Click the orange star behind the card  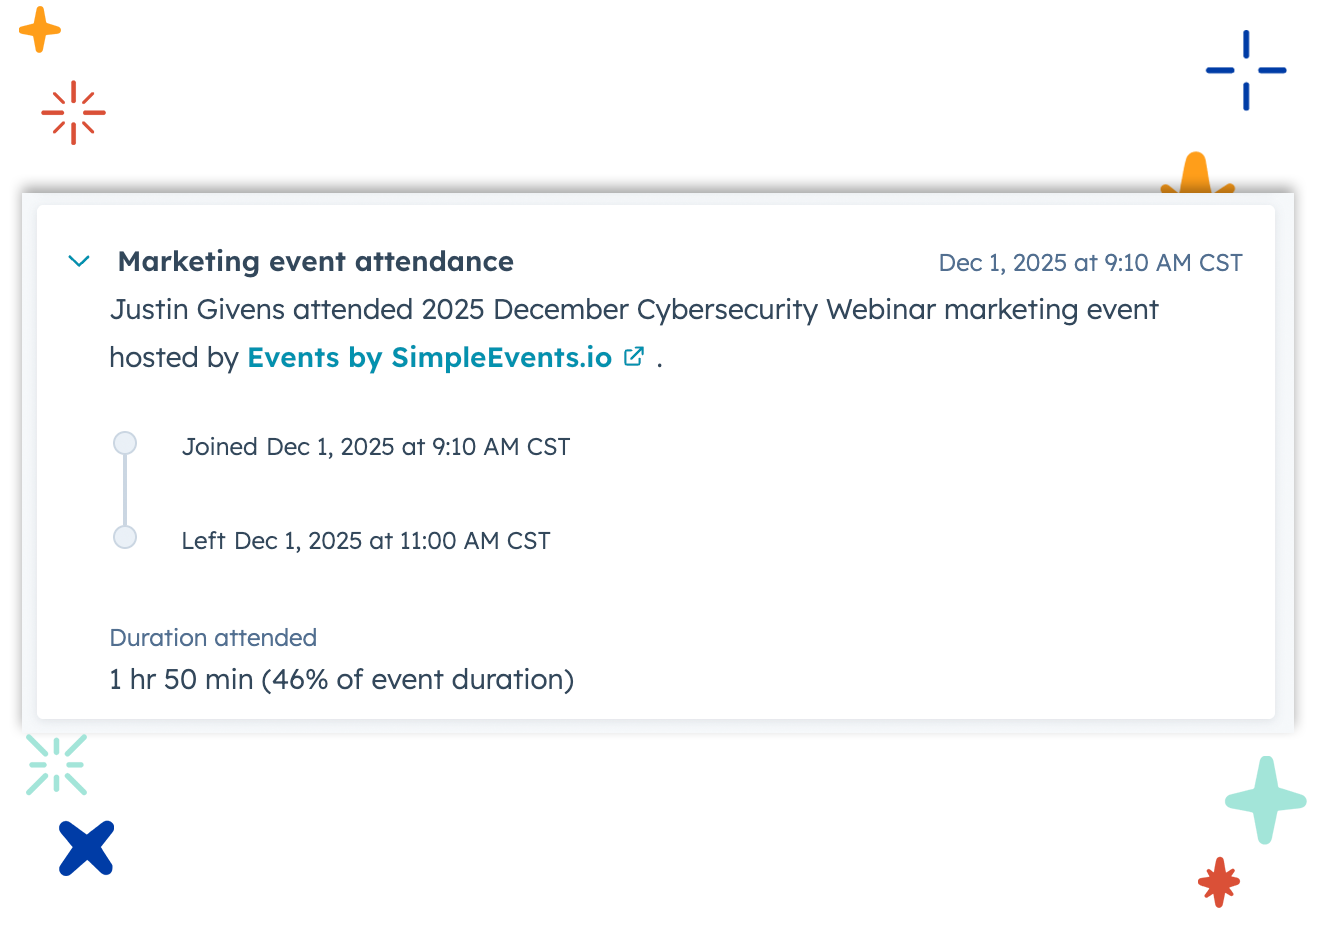point(1196,184)
